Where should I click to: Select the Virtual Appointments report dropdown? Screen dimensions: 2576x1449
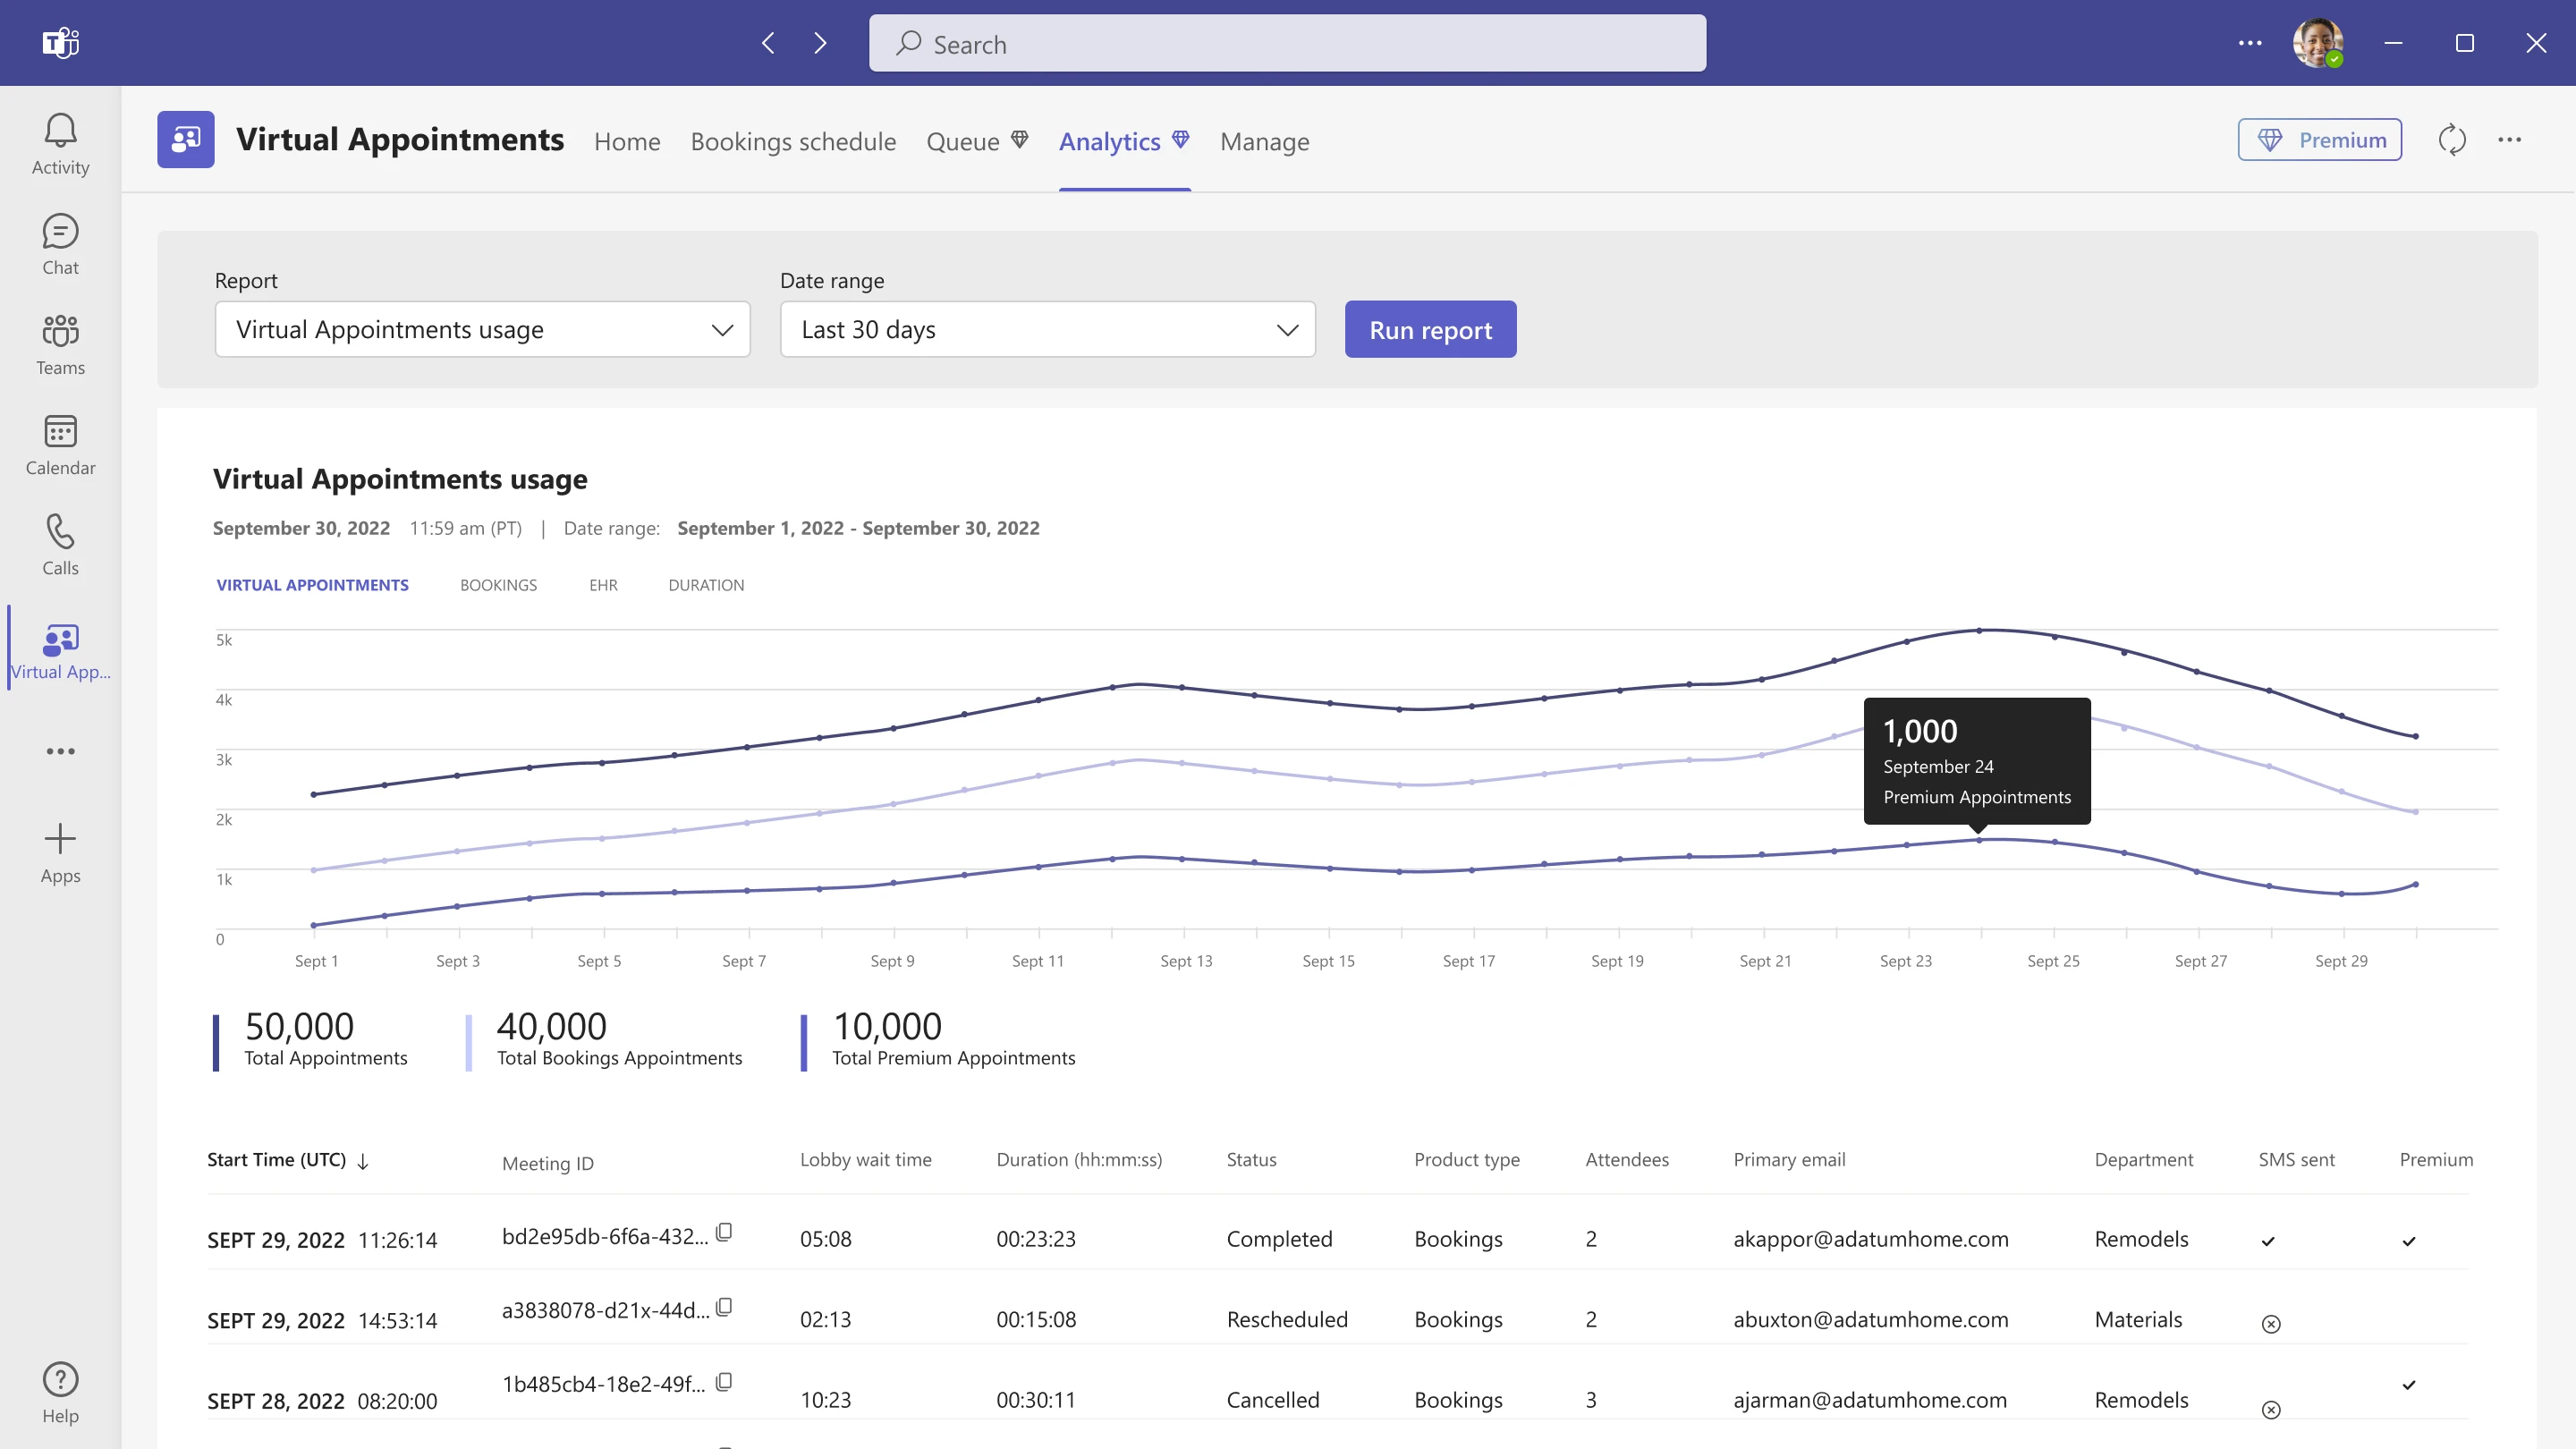pyautogui.click(x=481, y=329)
